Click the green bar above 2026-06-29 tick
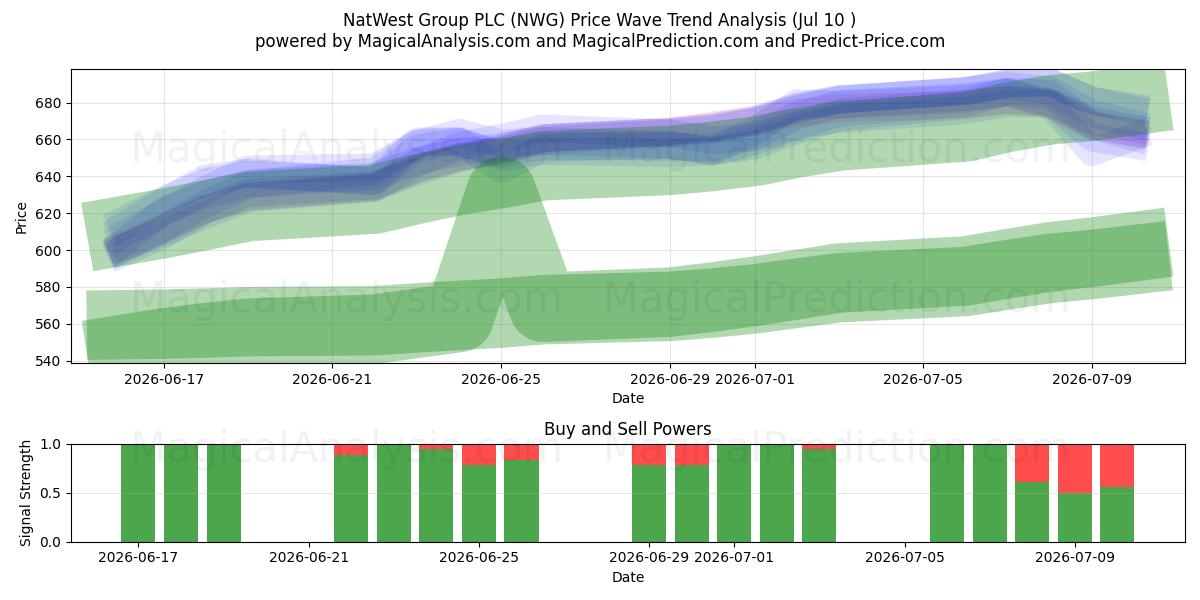 point(649,503)
